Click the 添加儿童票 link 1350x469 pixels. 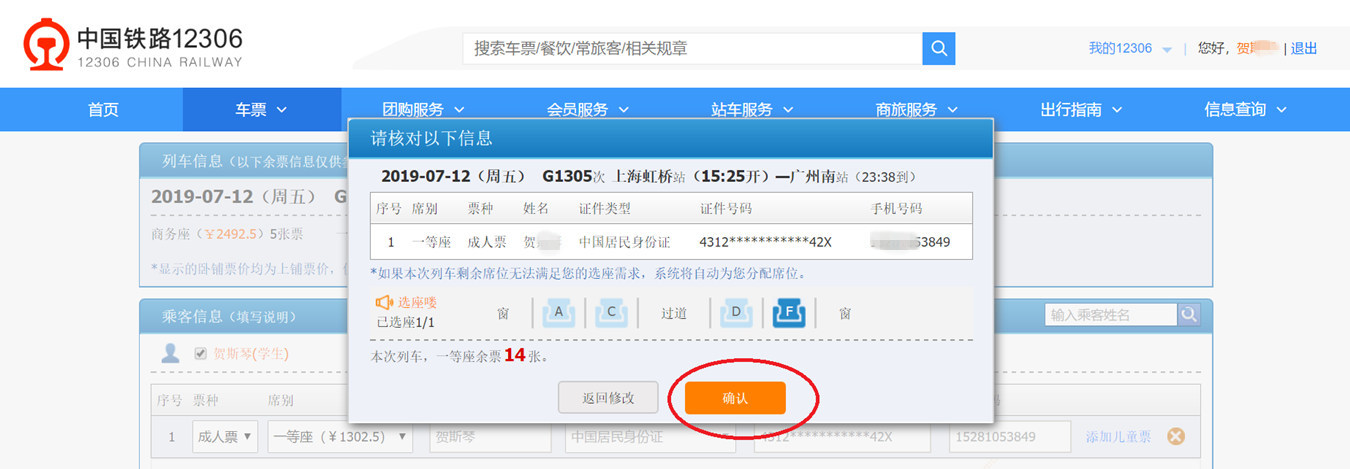pyautogui.click(x=1118, y=437)
